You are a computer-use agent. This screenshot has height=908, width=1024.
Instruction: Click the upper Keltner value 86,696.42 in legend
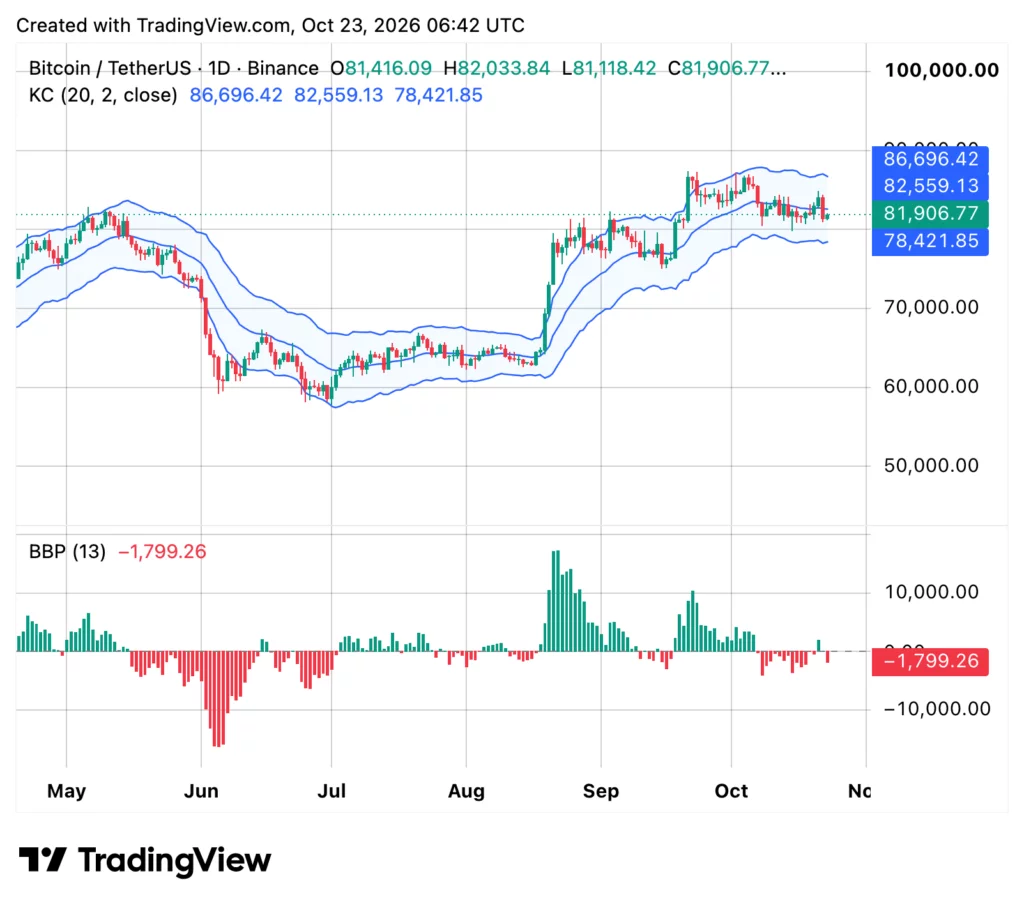[236, 95]
